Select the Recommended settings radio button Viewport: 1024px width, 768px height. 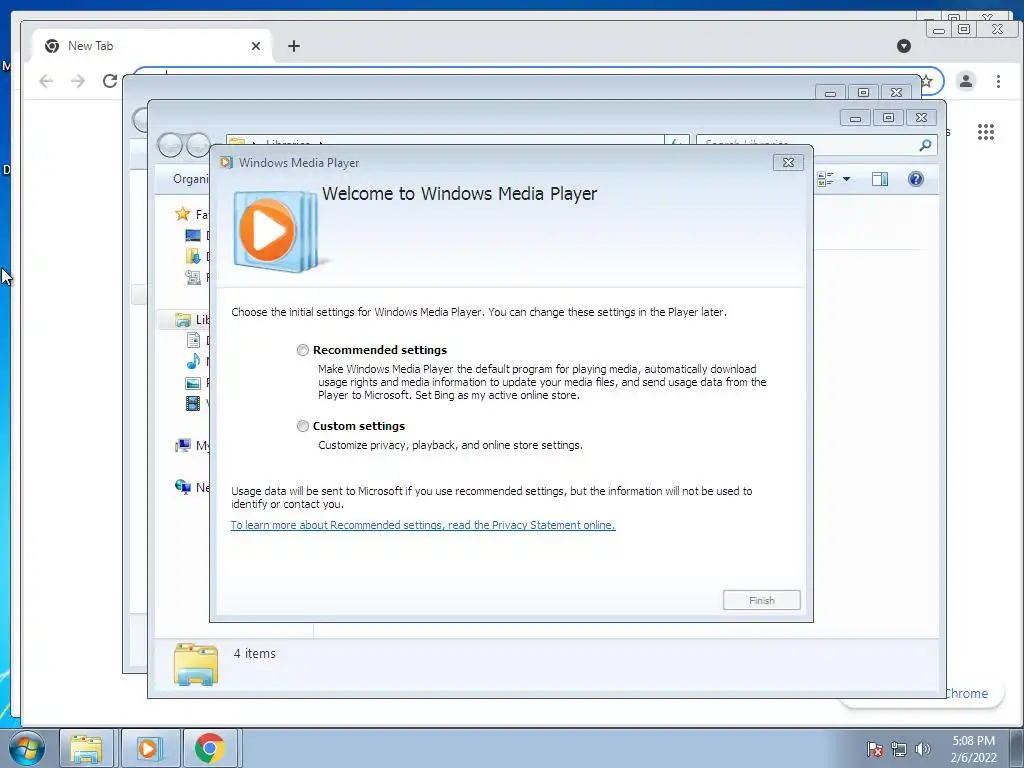pyautogui.click(x=302, y=350)
